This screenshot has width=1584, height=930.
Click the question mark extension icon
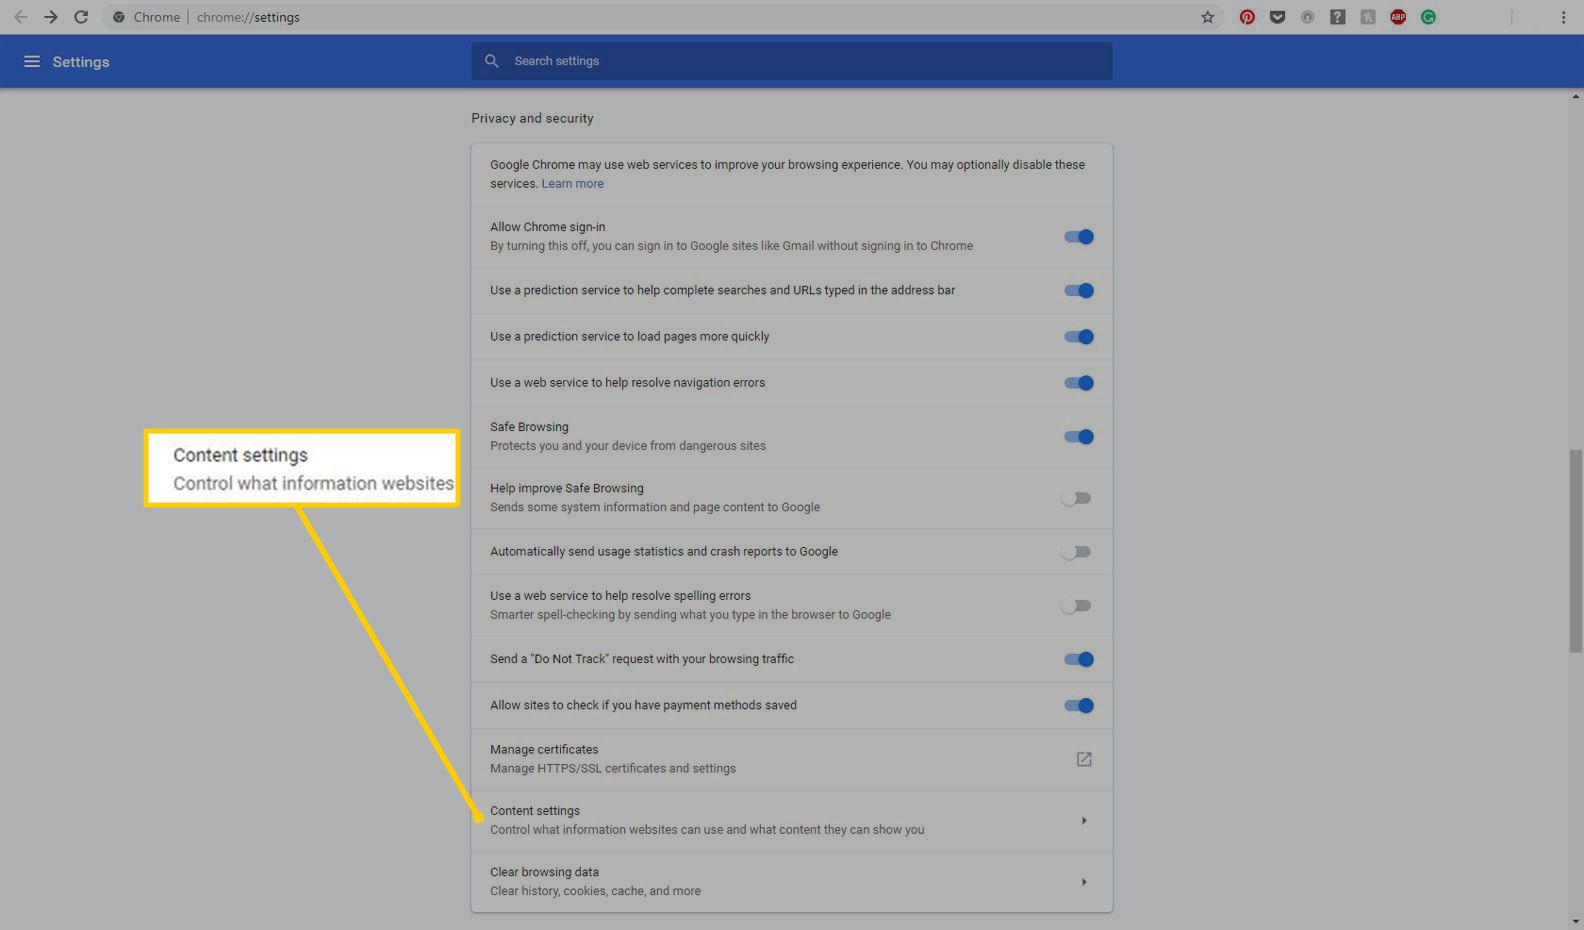pos(1337,17)
